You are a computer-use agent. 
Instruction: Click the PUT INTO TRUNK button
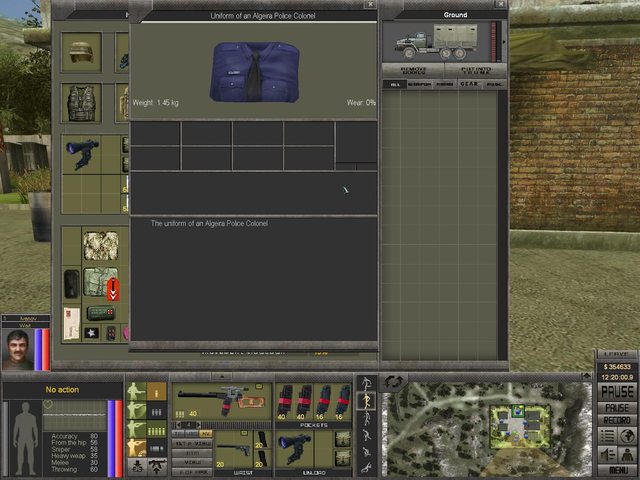point(476,70)
